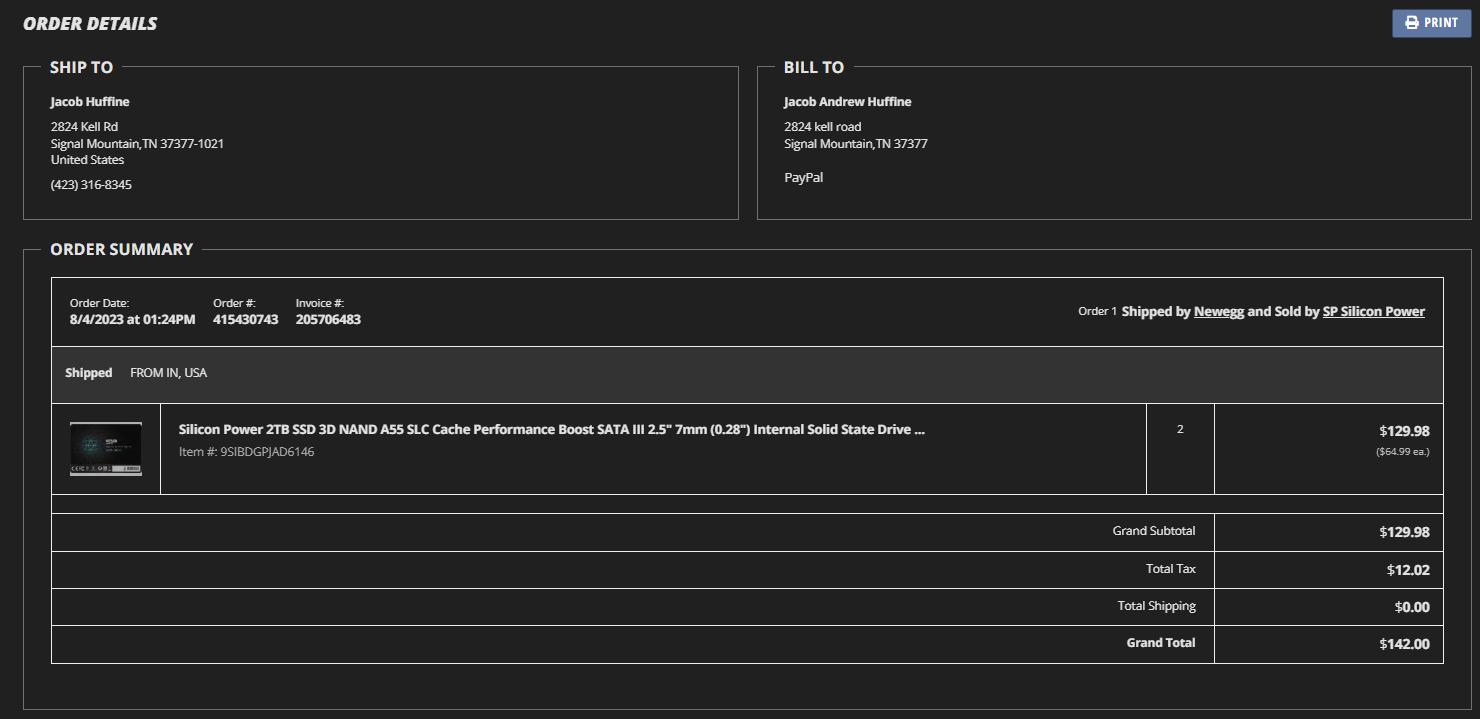Screen dimensions: 1480x719
Task: Click the Jacob Andrew Huffine billing name
Action: point(847,102)
